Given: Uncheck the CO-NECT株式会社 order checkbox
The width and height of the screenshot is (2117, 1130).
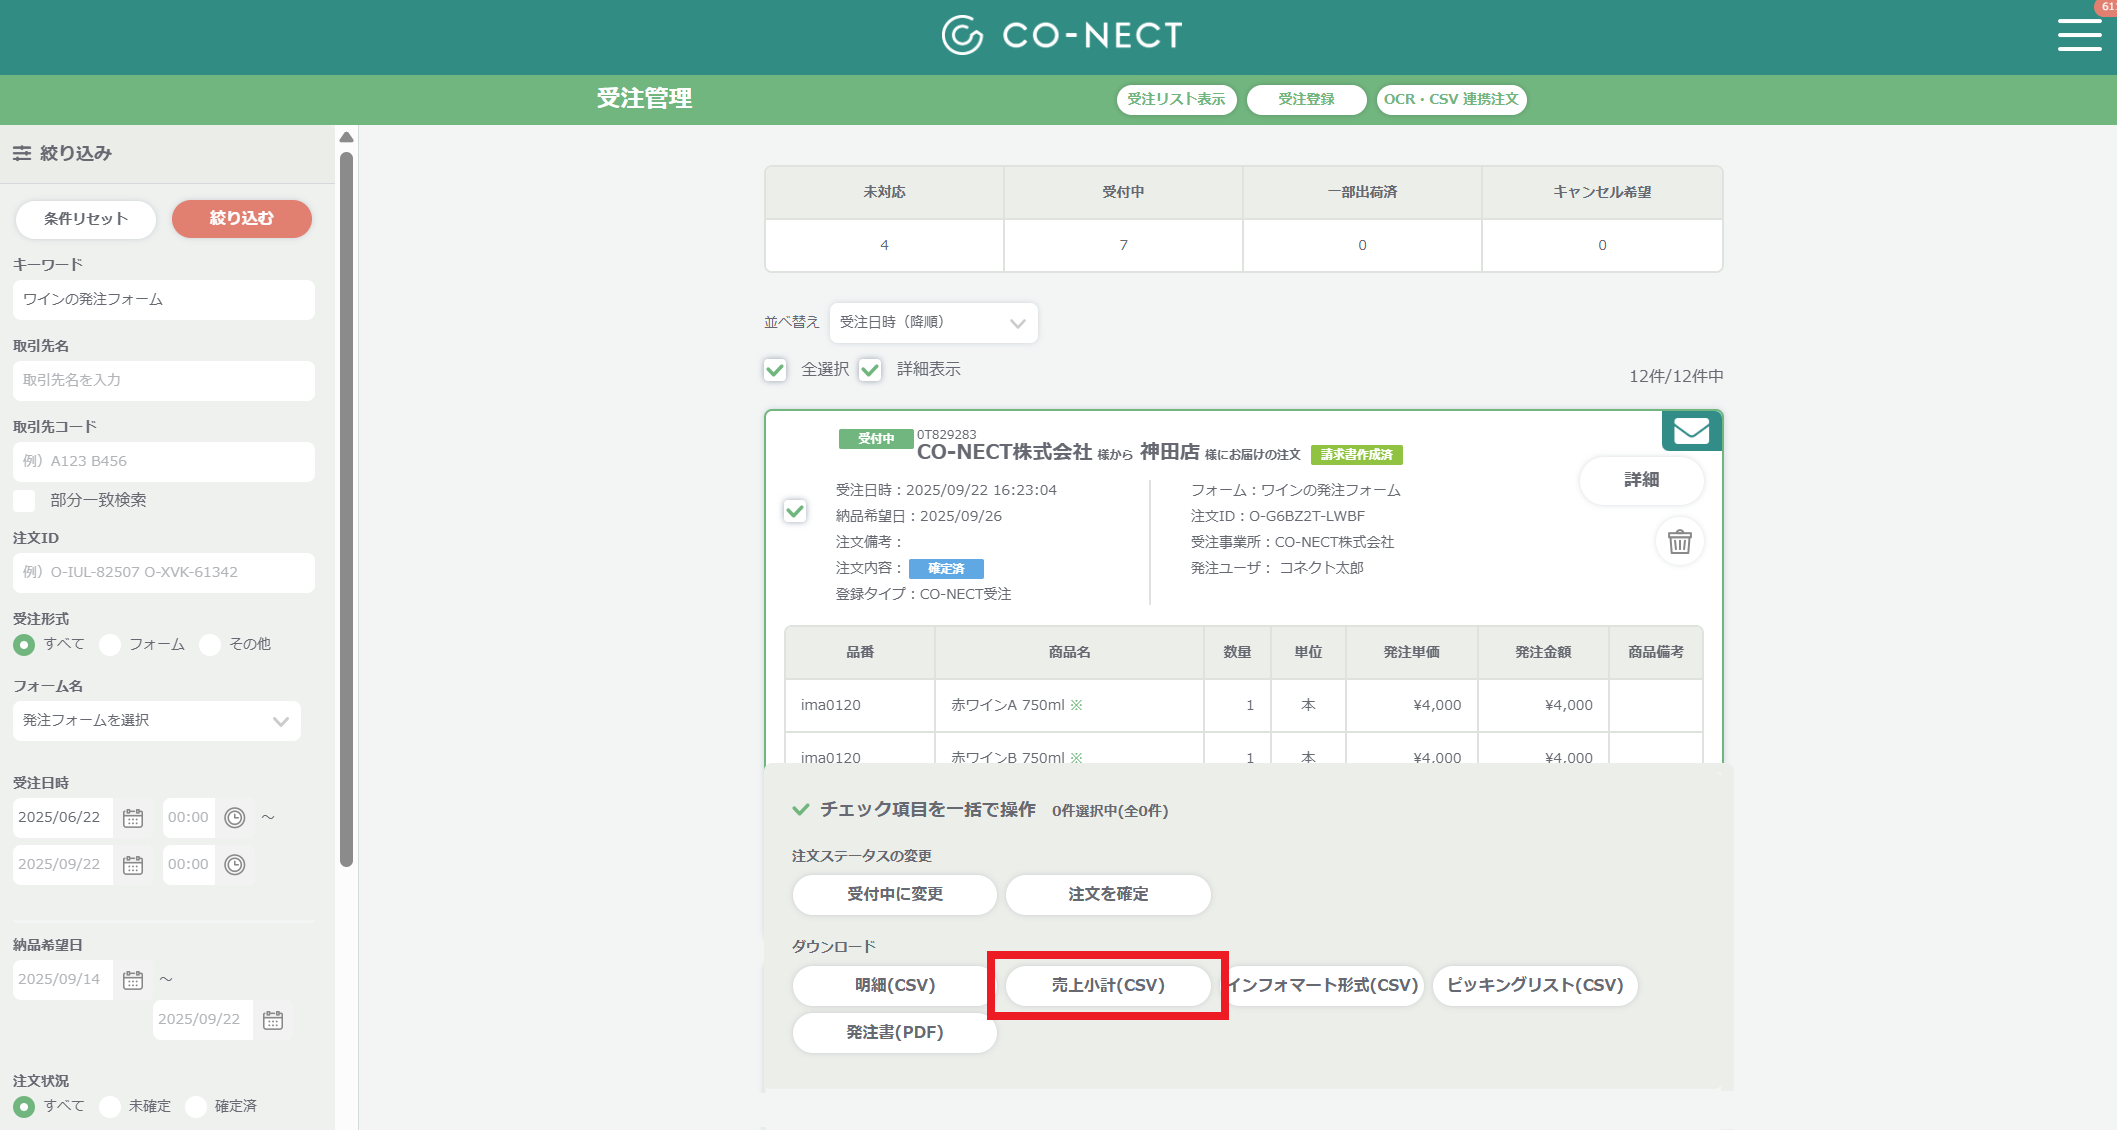Looking at the screenshot, I should [795, 511].
